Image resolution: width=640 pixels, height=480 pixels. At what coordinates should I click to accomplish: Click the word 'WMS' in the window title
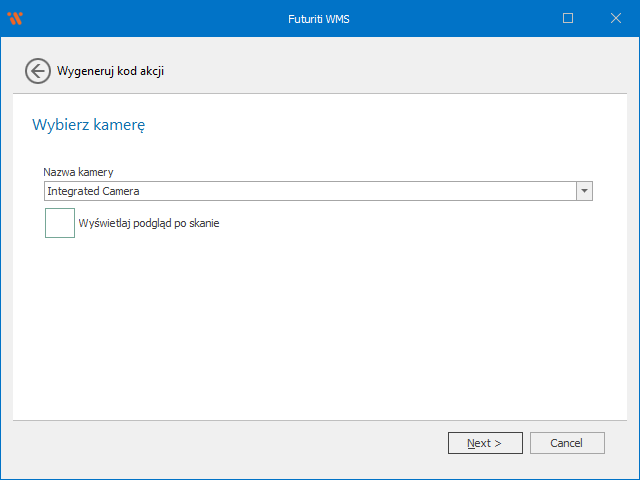point(337,18)
